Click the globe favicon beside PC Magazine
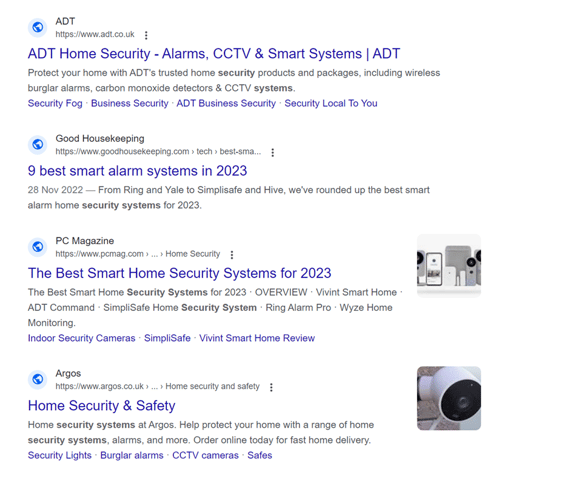The height and width of the screenshot is (478, 570). tap(37, 247)
